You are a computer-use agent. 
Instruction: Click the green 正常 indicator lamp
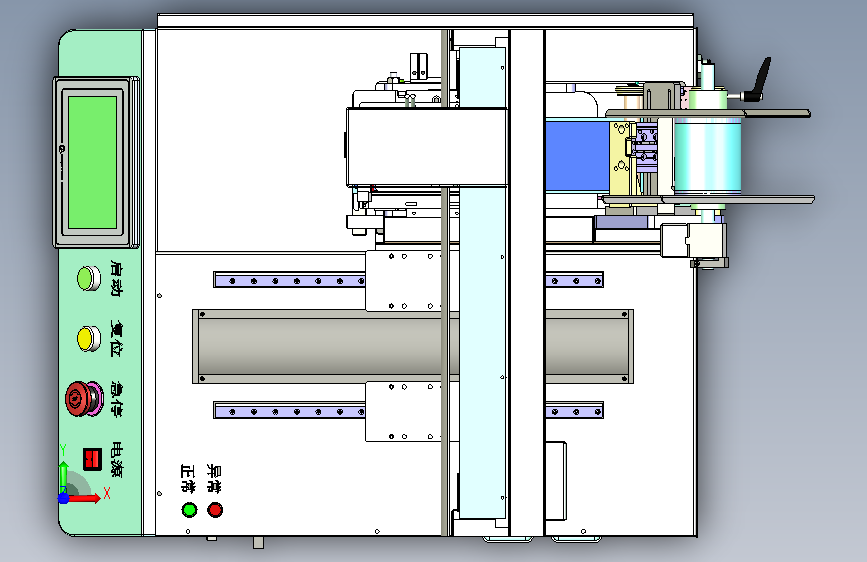(189, 509)
